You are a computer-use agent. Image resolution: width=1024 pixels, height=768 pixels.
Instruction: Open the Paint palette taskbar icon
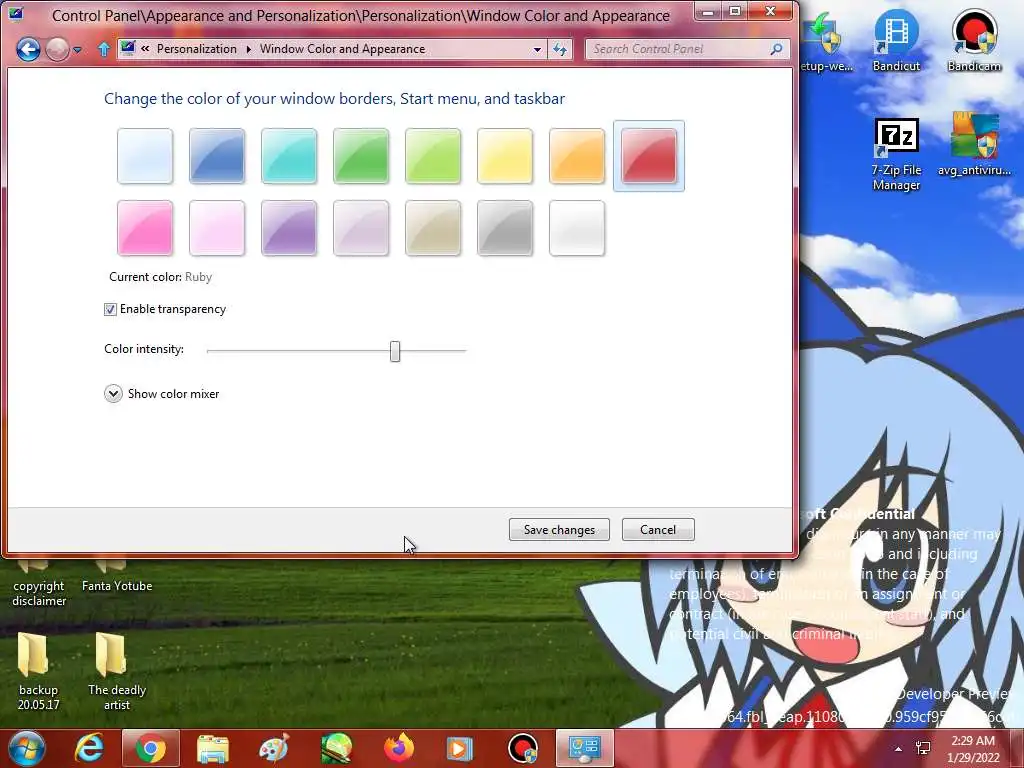[x=274, y=748]
